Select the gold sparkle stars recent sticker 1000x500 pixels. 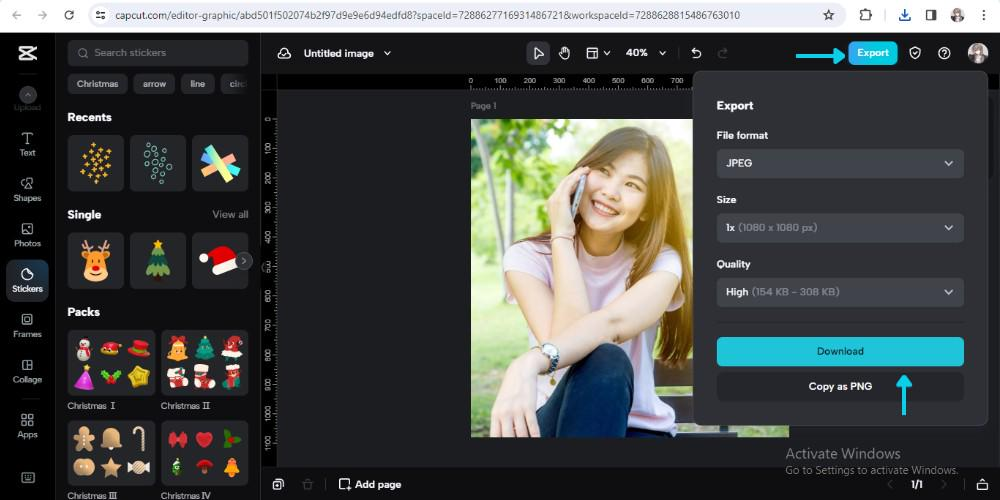pos(96,163)
